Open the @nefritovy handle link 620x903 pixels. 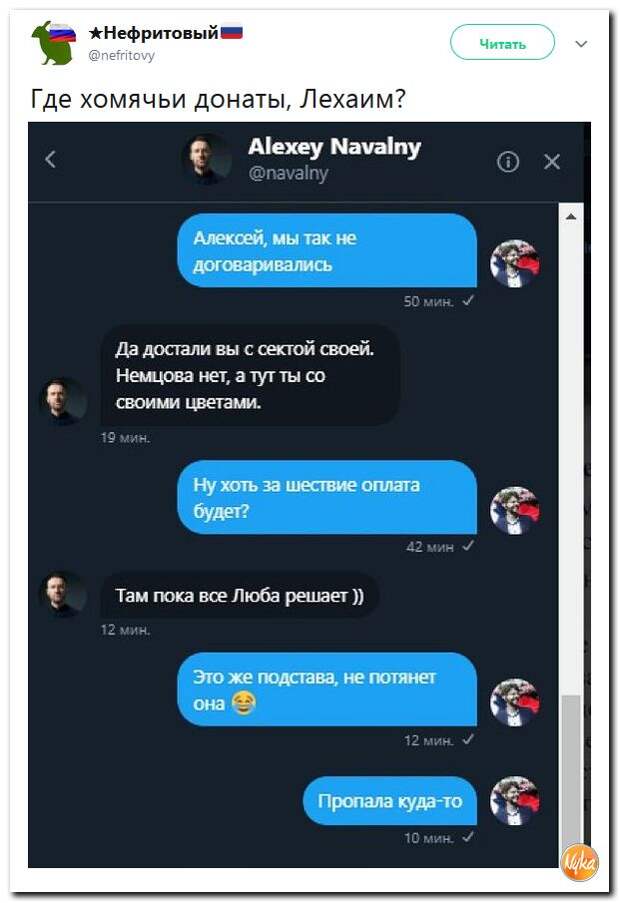point(121,56)
